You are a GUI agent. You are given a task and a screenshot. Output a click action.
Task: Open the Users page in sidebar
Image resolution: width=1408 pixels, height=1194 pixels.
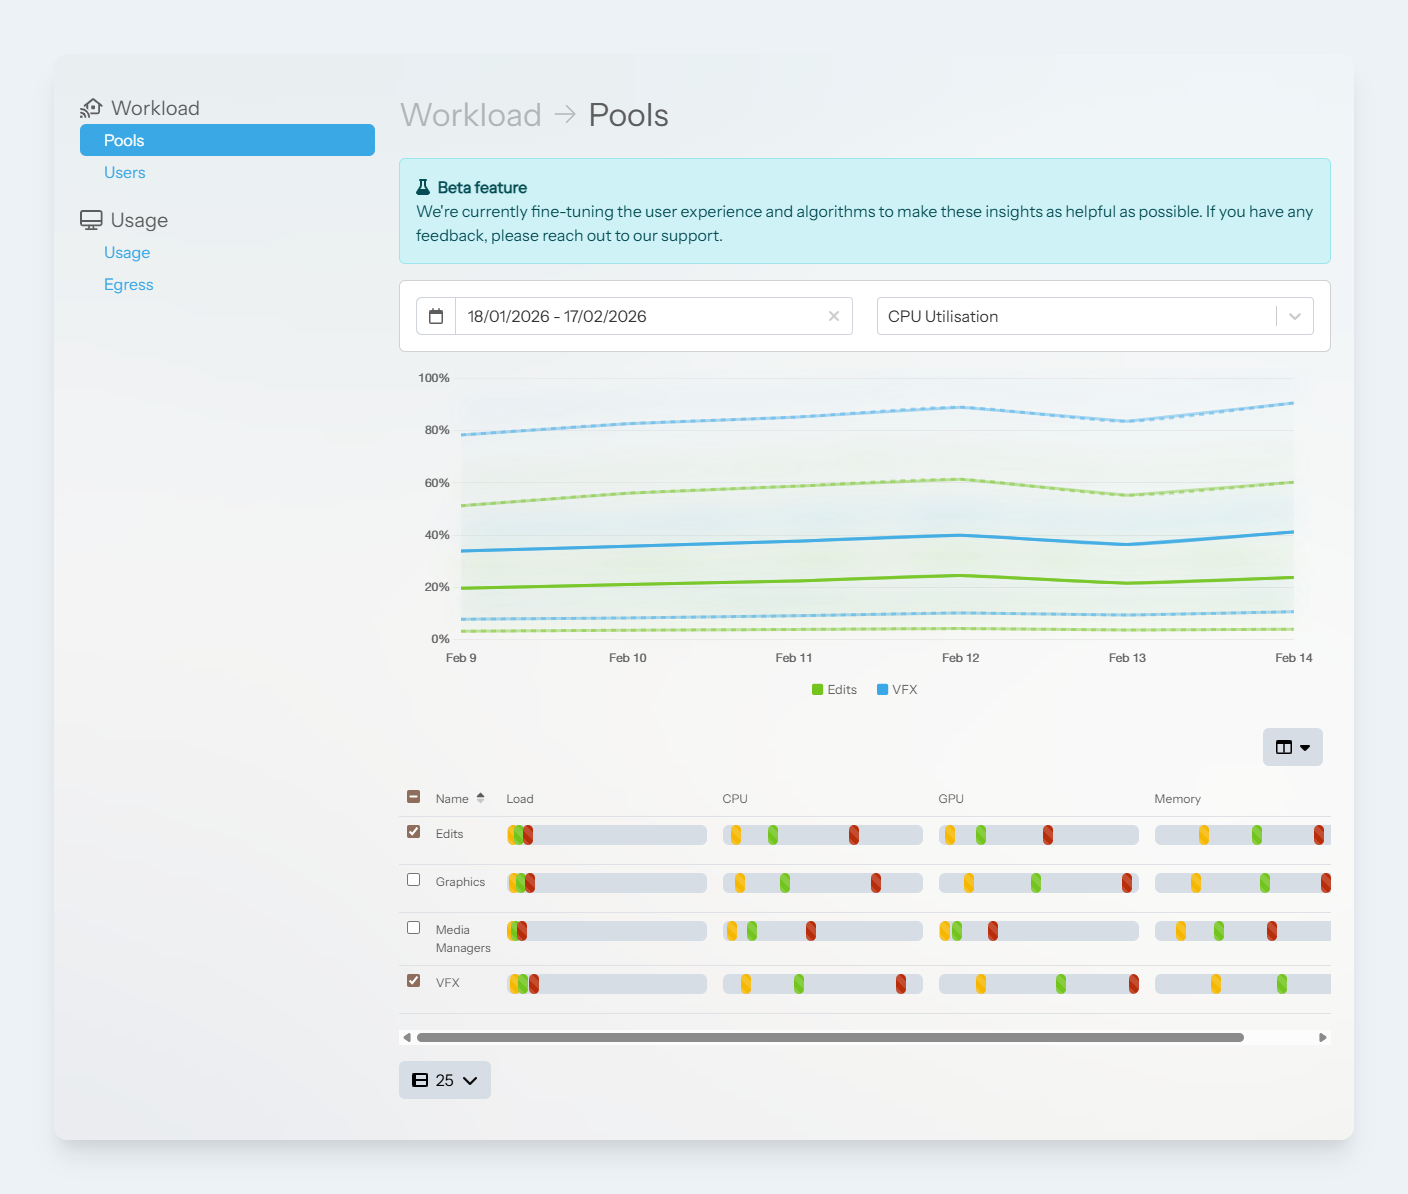pos(125,172)
